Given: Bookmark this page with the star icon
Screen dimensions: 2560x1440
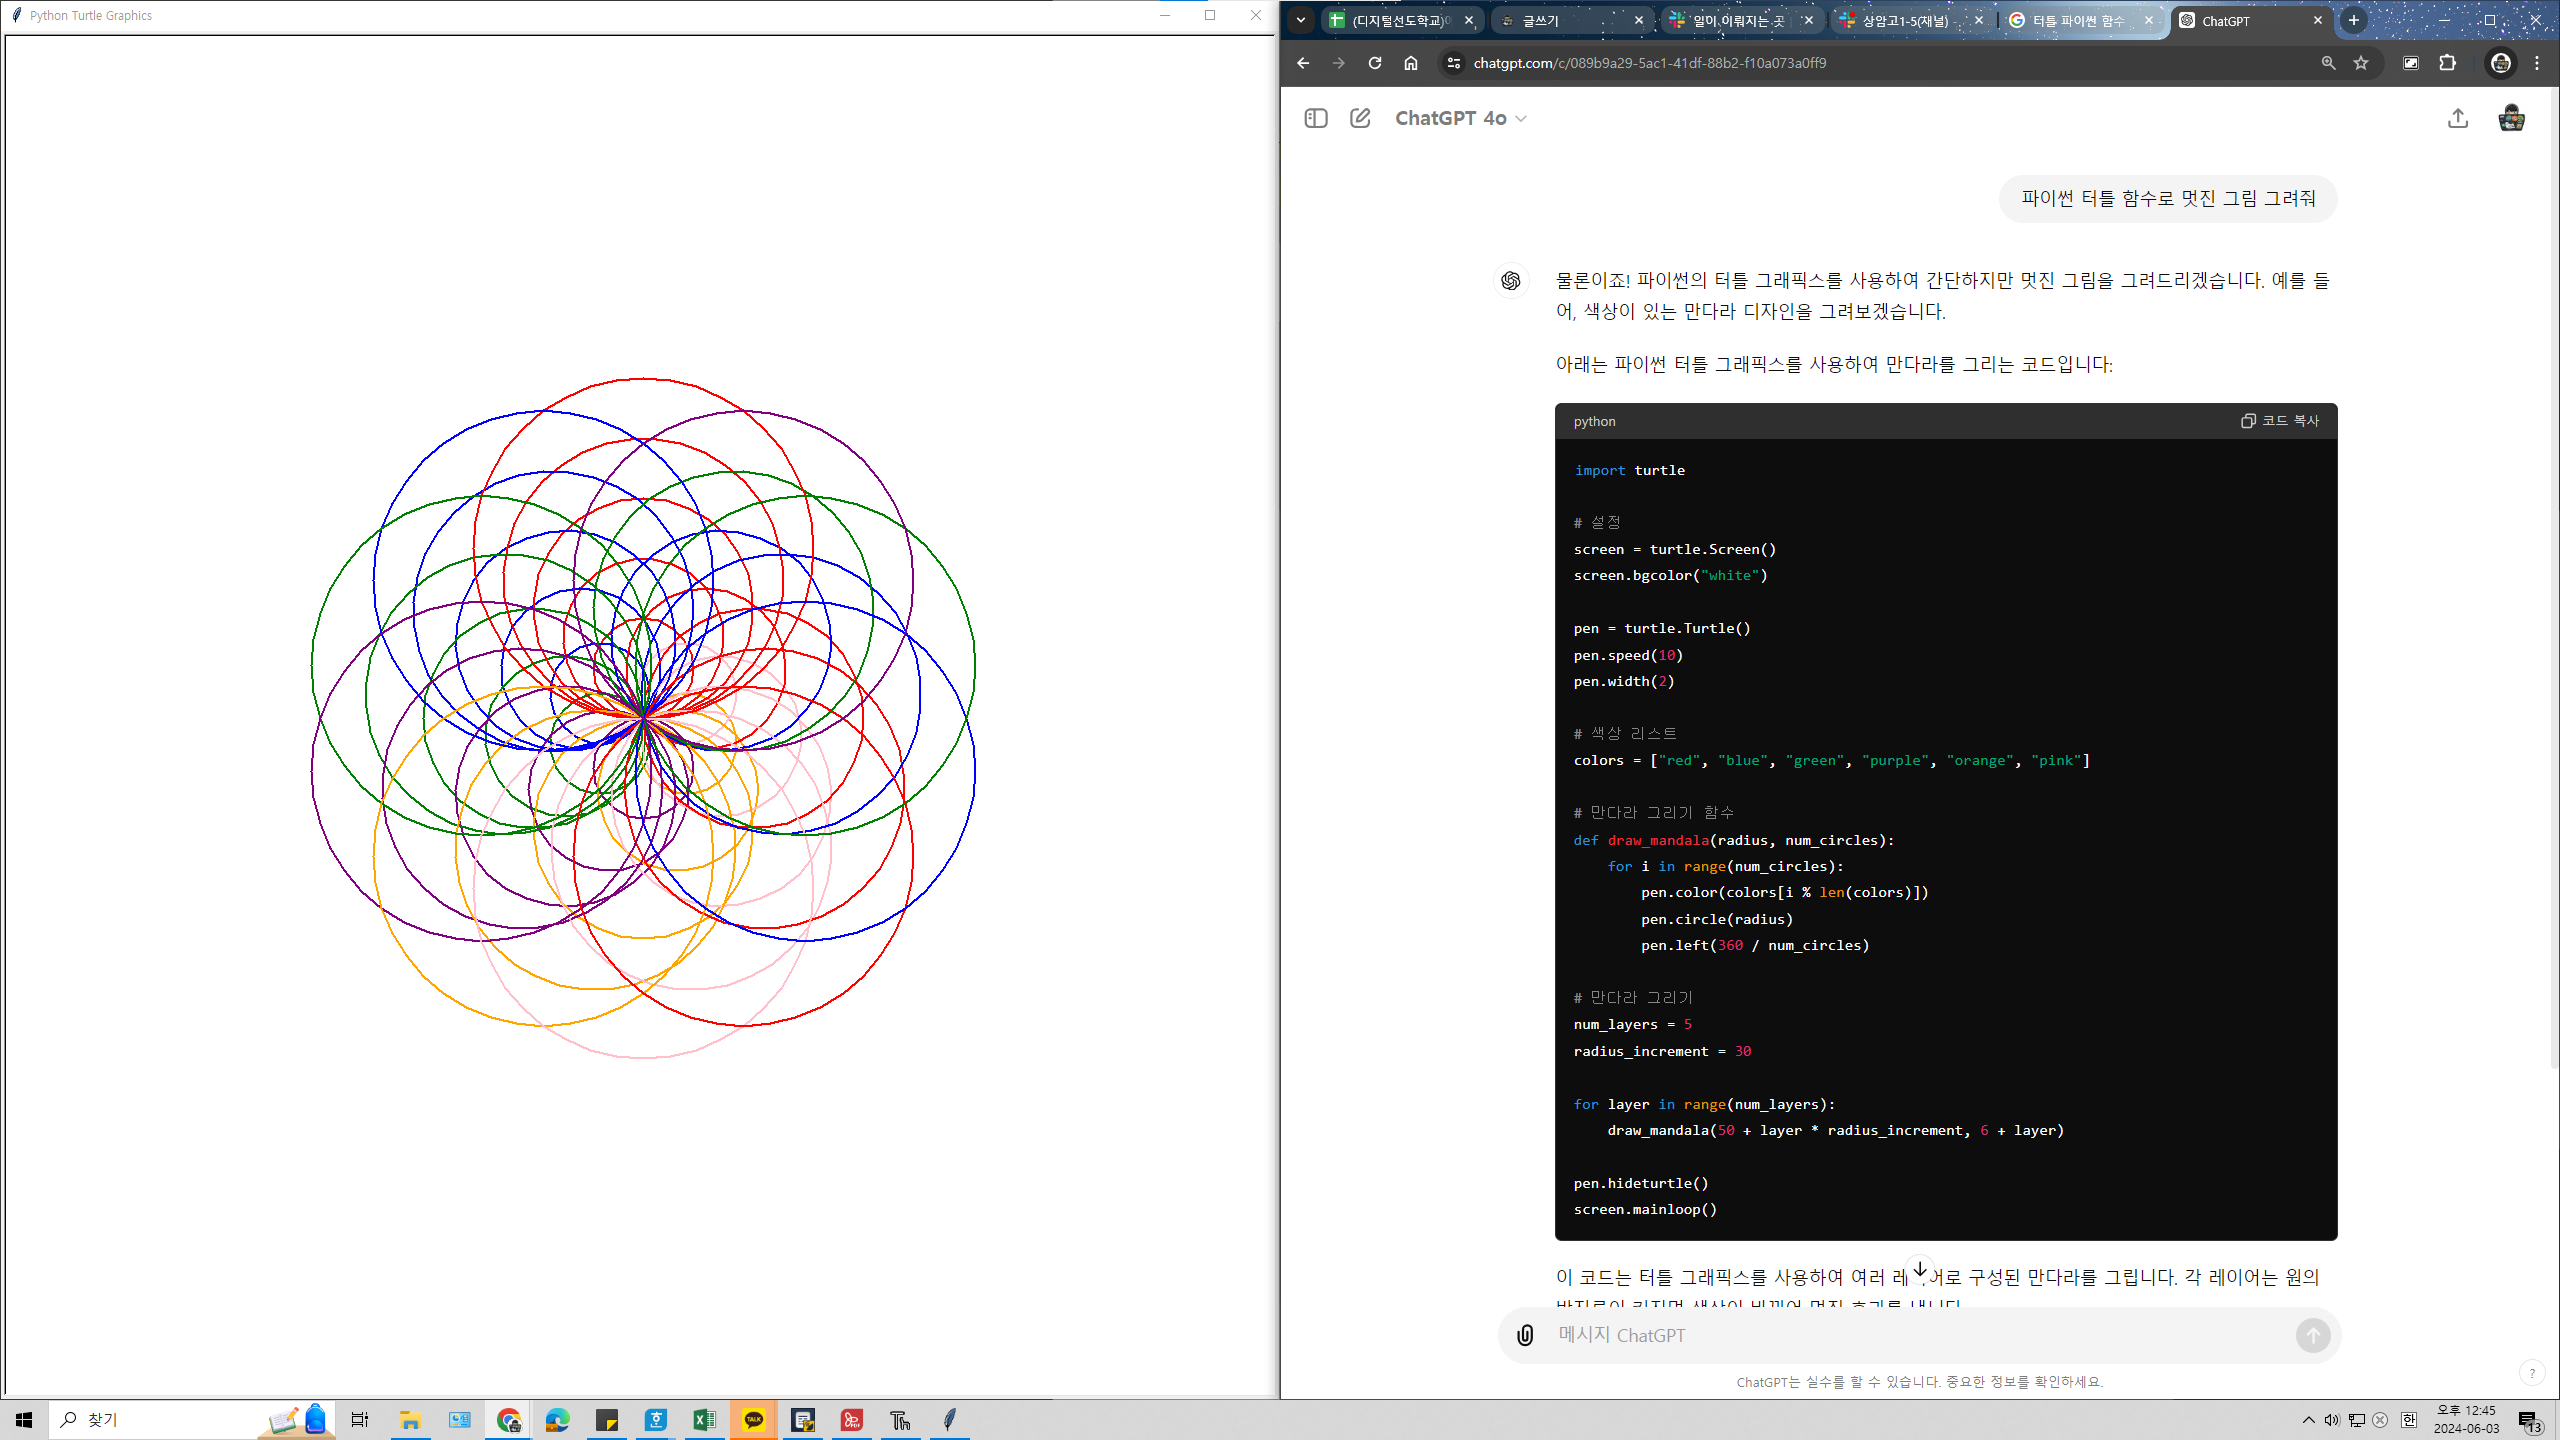Looking at the screenshot, I should pos(2361,63).
